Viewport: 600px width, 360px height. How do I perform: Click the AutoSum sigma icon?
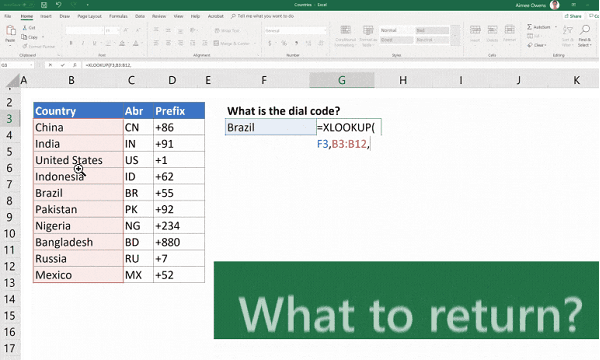[x=530, y=27]
